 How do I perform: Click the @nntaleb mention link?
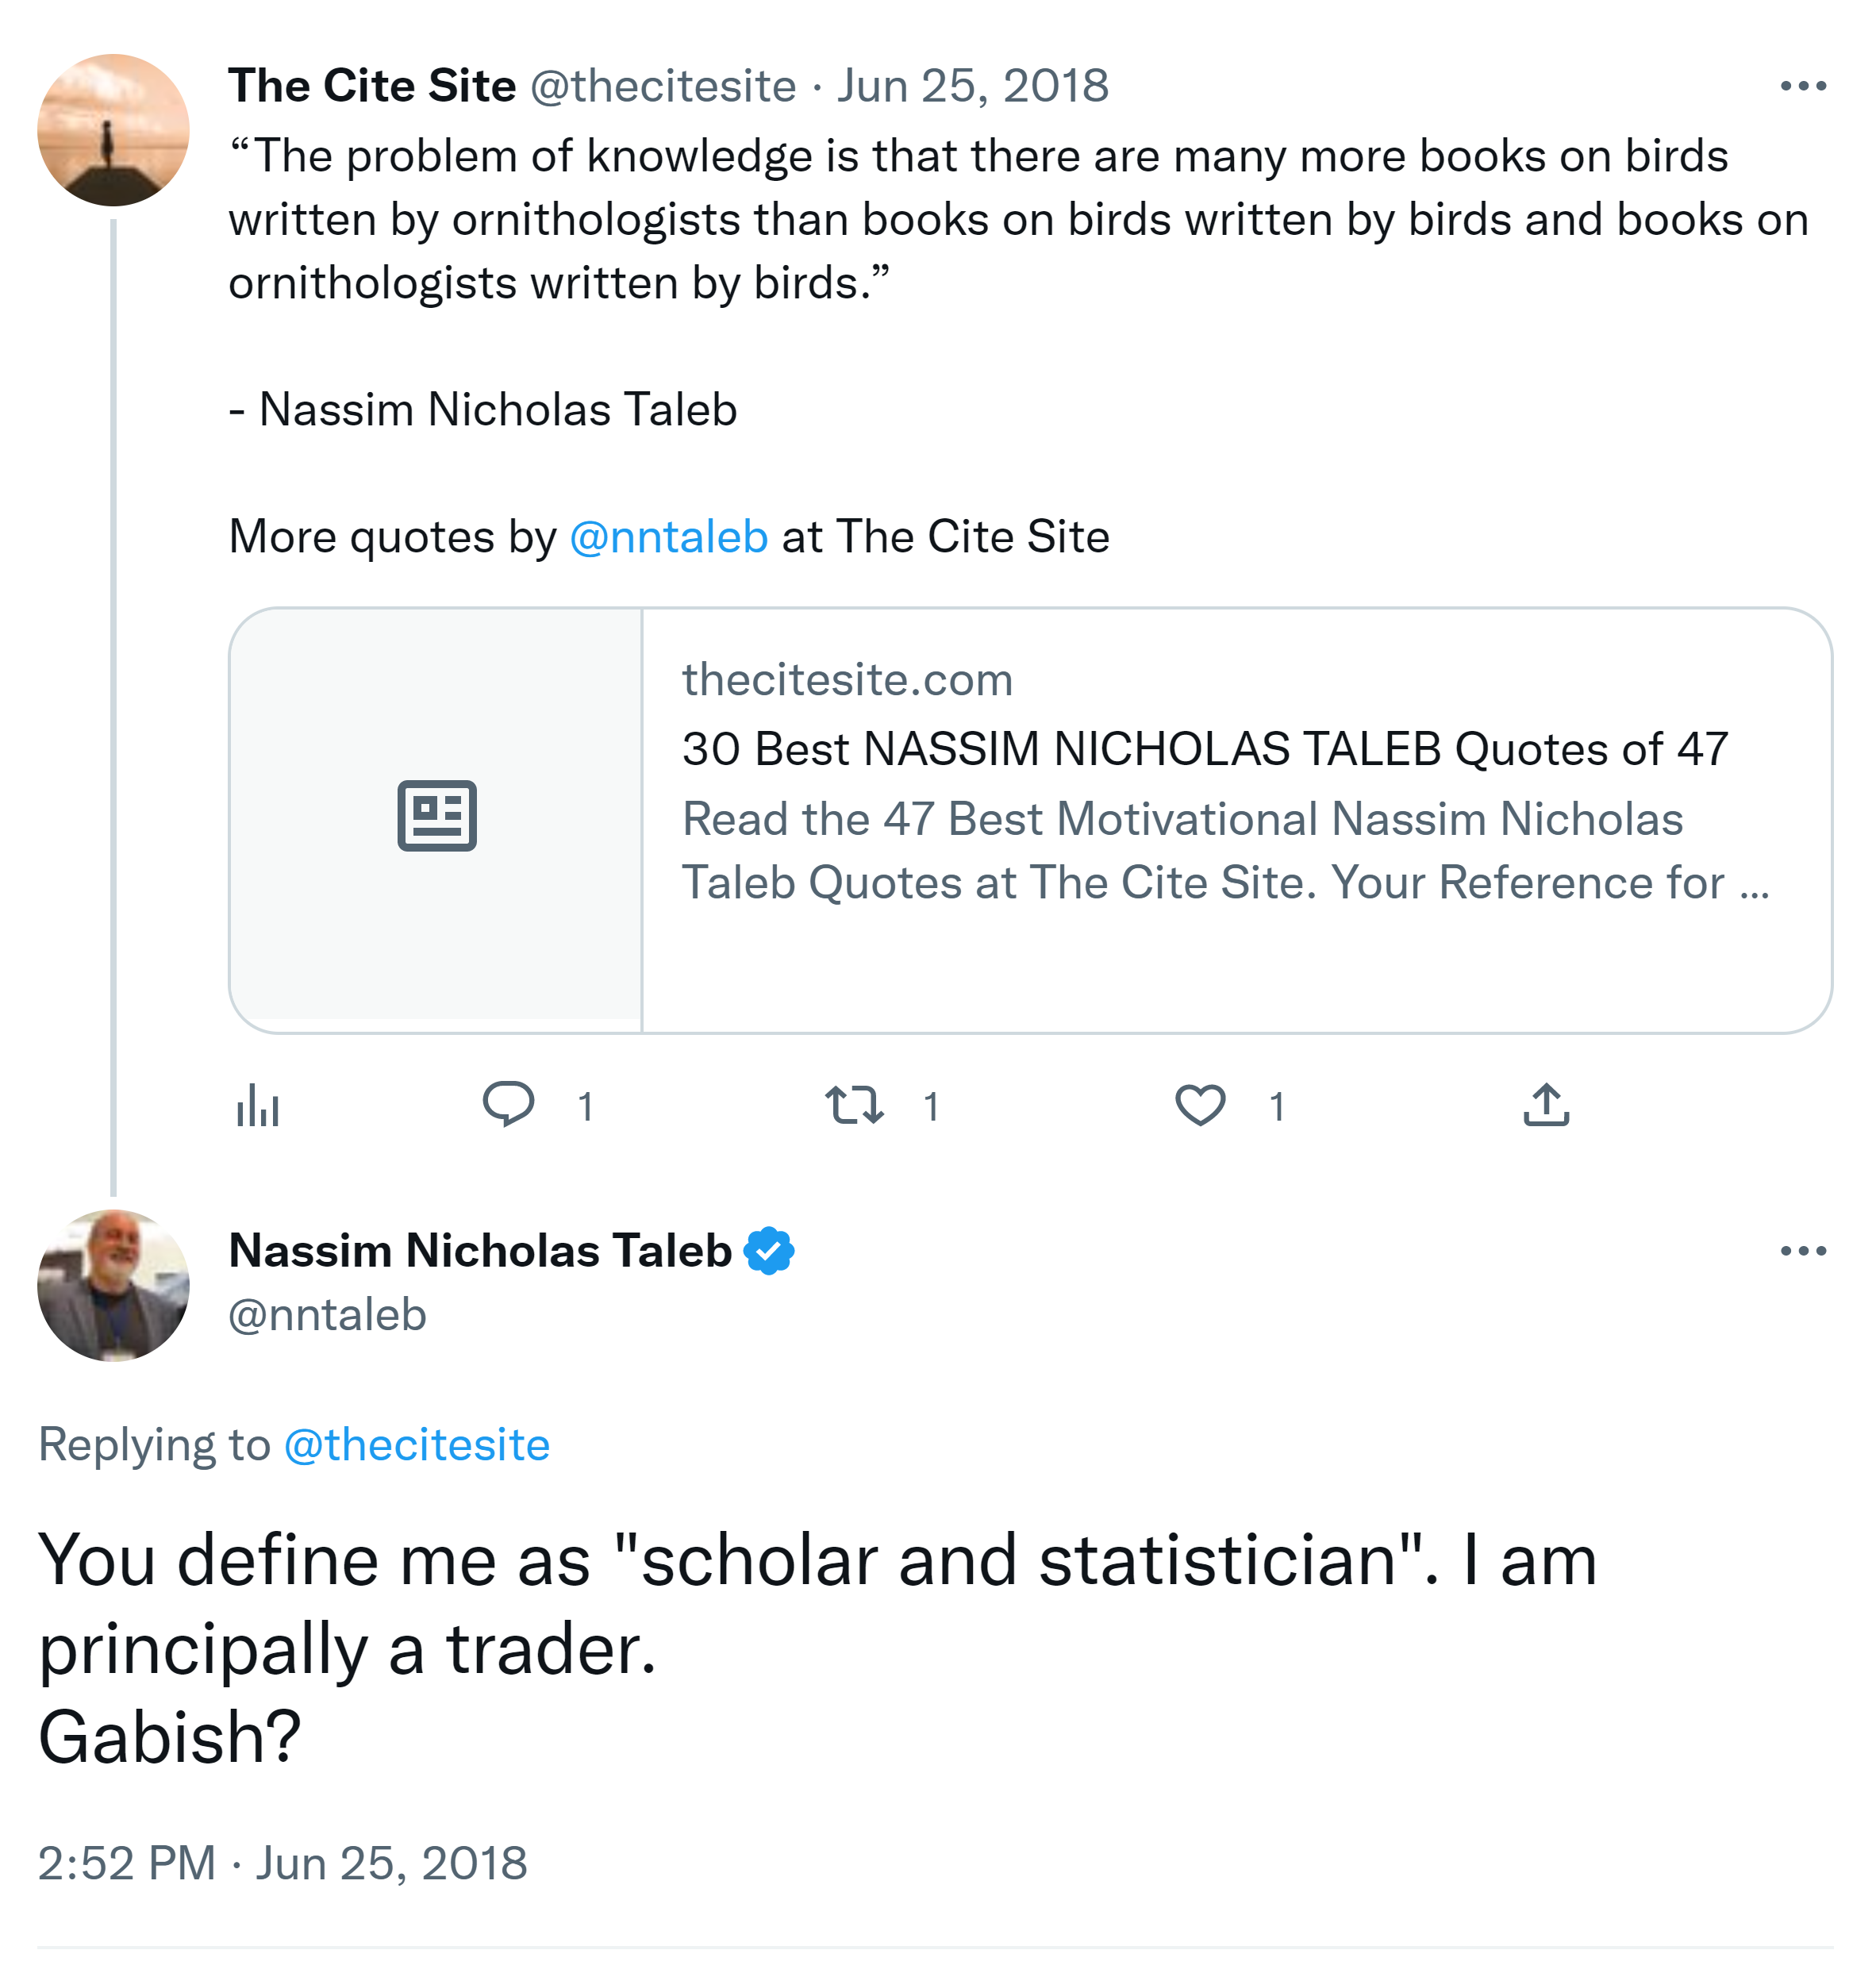click(x=668, y=537)
